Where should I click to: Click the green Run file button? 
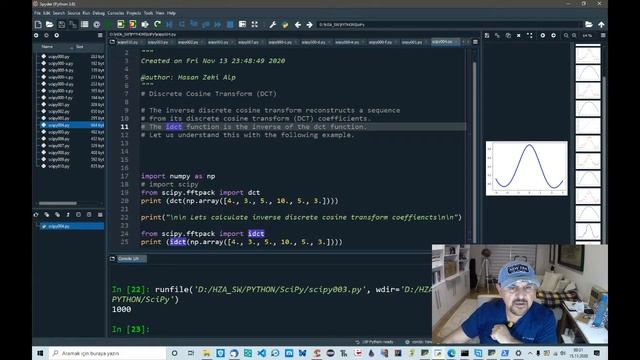click(109, 24)
